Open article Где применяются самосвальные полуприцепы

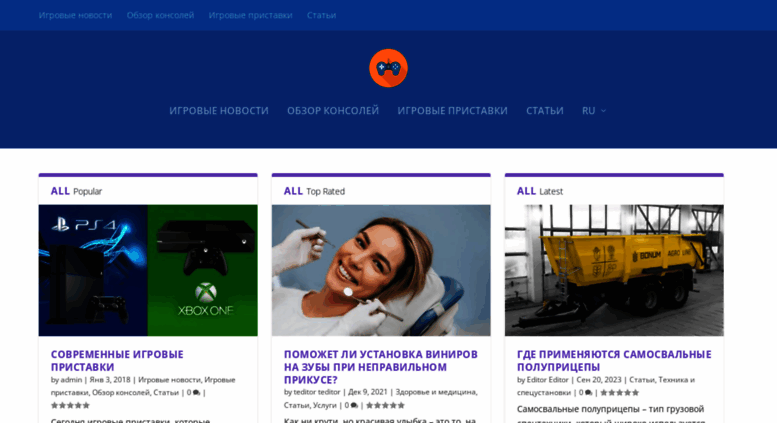coord(614,361)
